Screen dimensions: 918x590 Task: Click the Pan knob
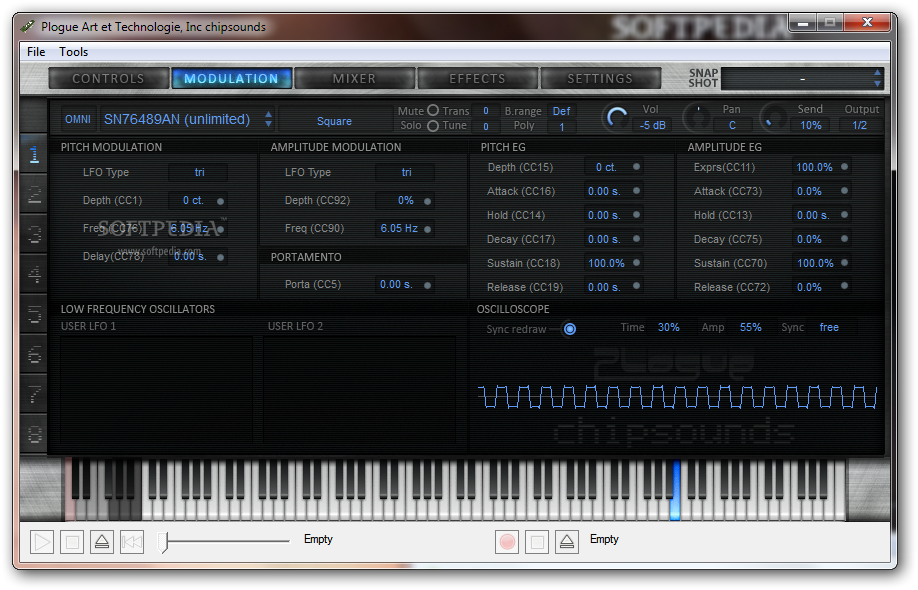coord(698,118)
